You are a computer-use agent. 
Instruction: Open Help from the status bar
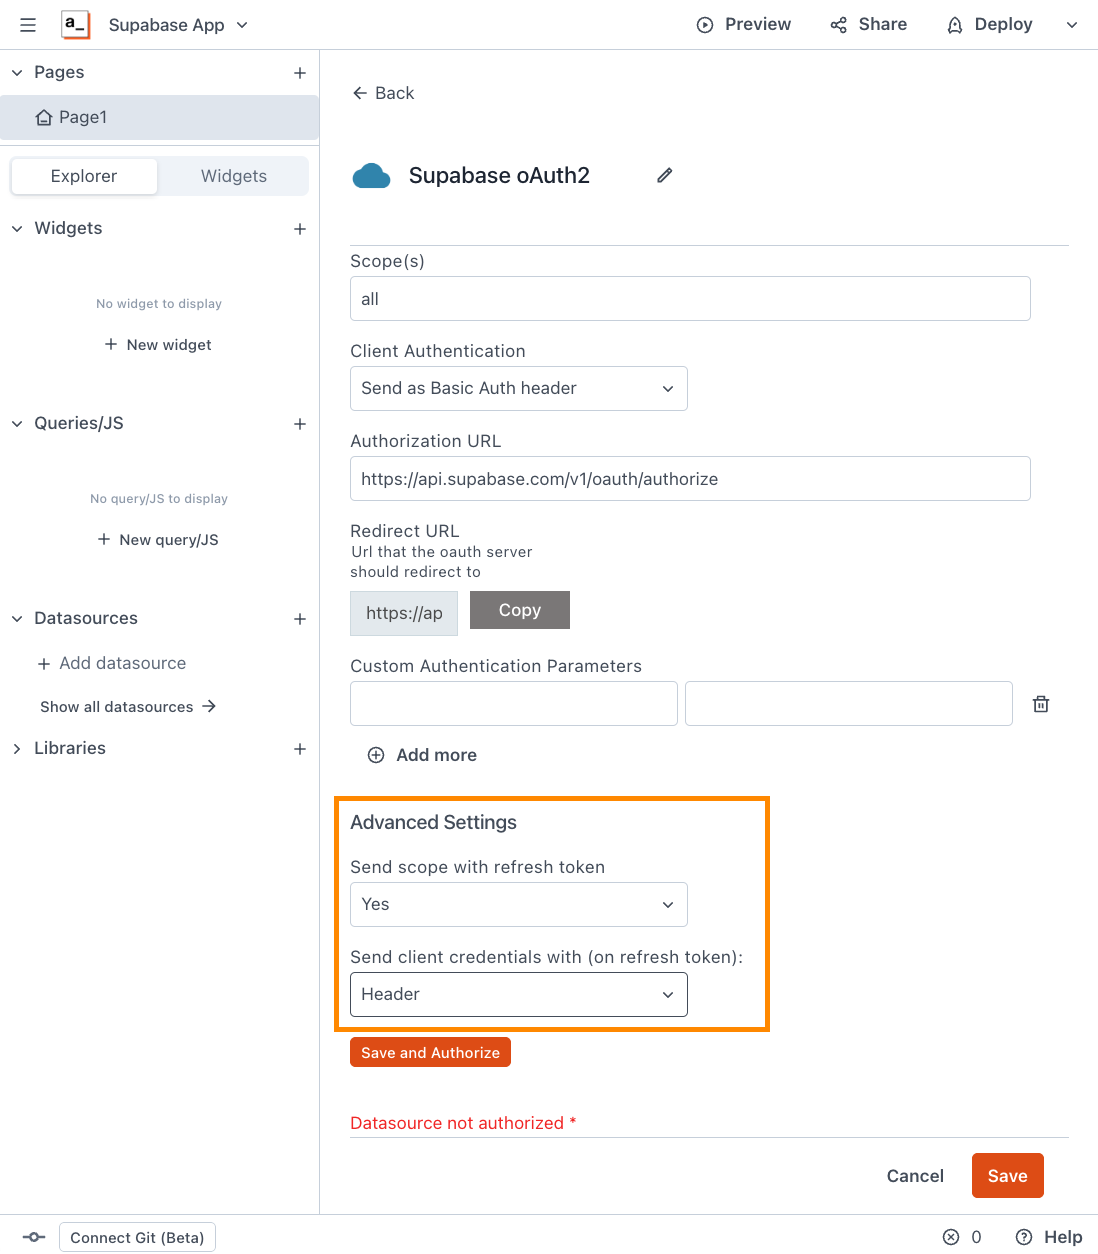[x=1049, y=1236]
